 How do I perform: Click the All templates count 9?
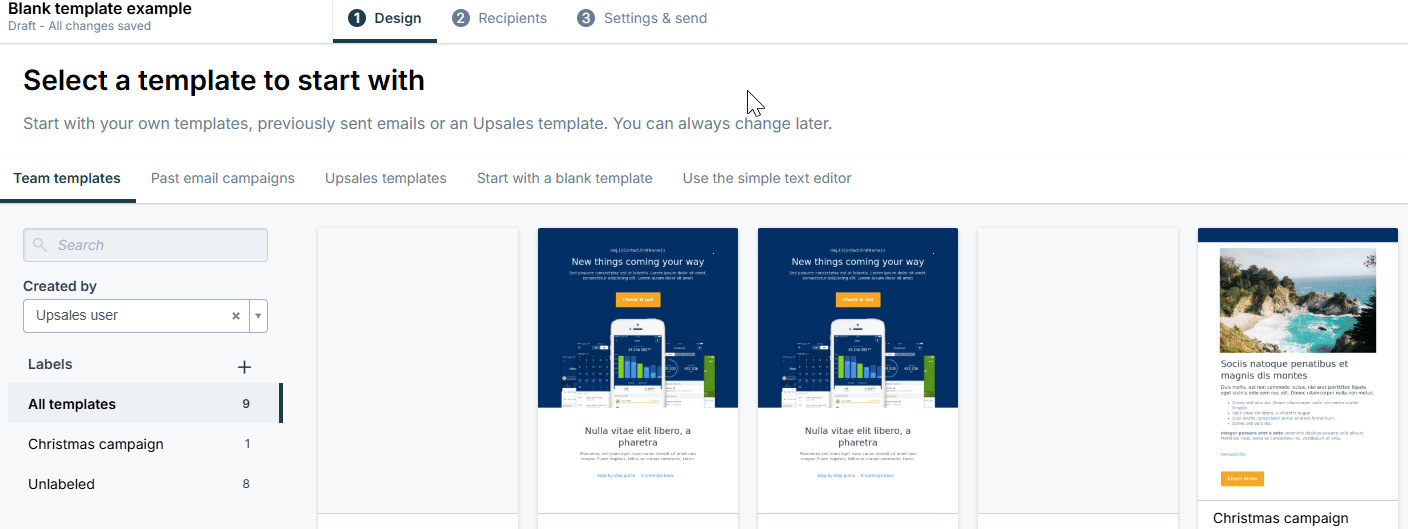pos(246,404)
